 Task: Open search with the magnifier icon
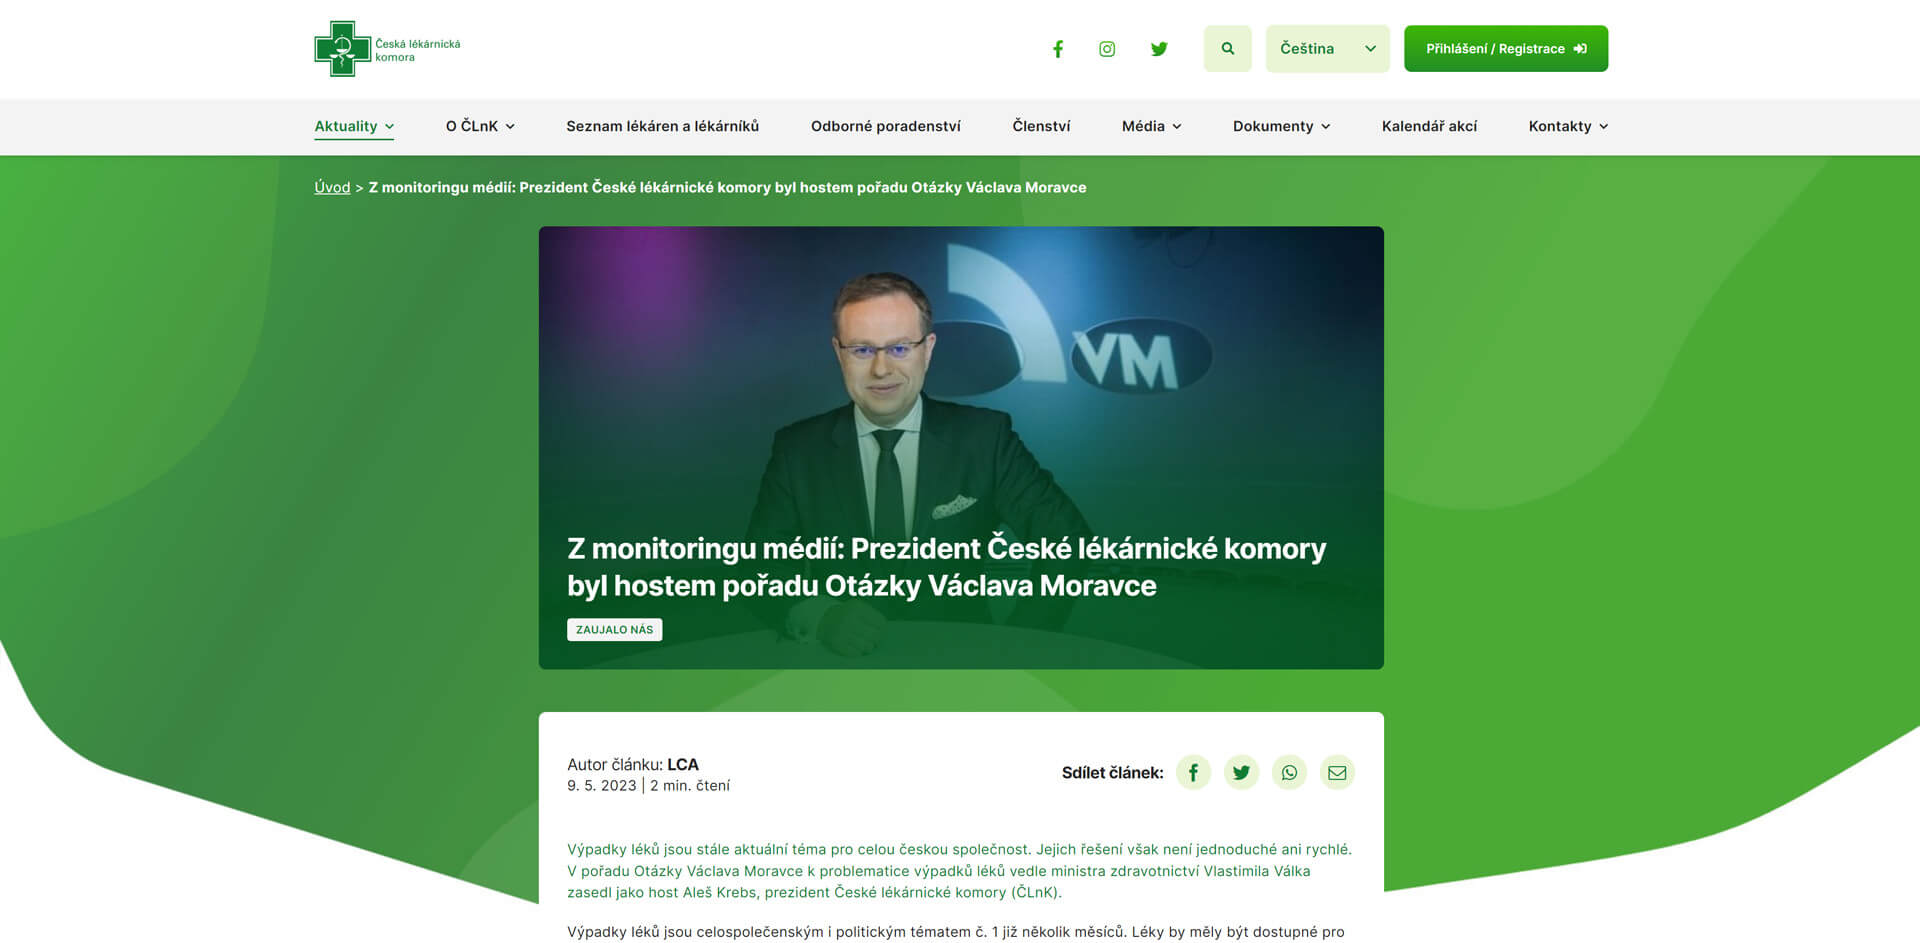coord(1228,49)
